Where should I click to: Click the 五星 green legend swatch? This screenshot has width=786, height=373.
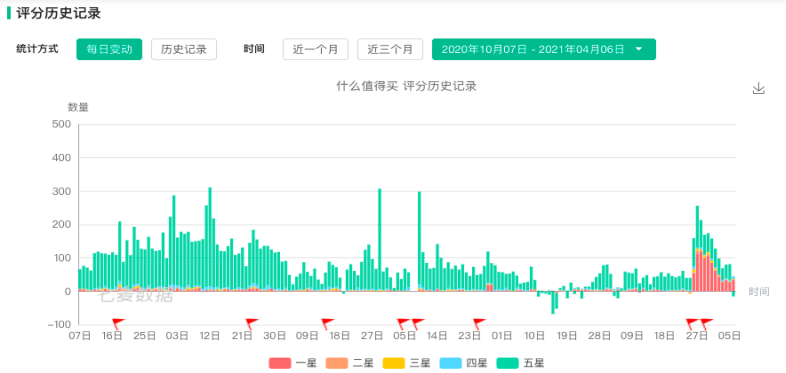pyautogui.click(x=507, y=363)
